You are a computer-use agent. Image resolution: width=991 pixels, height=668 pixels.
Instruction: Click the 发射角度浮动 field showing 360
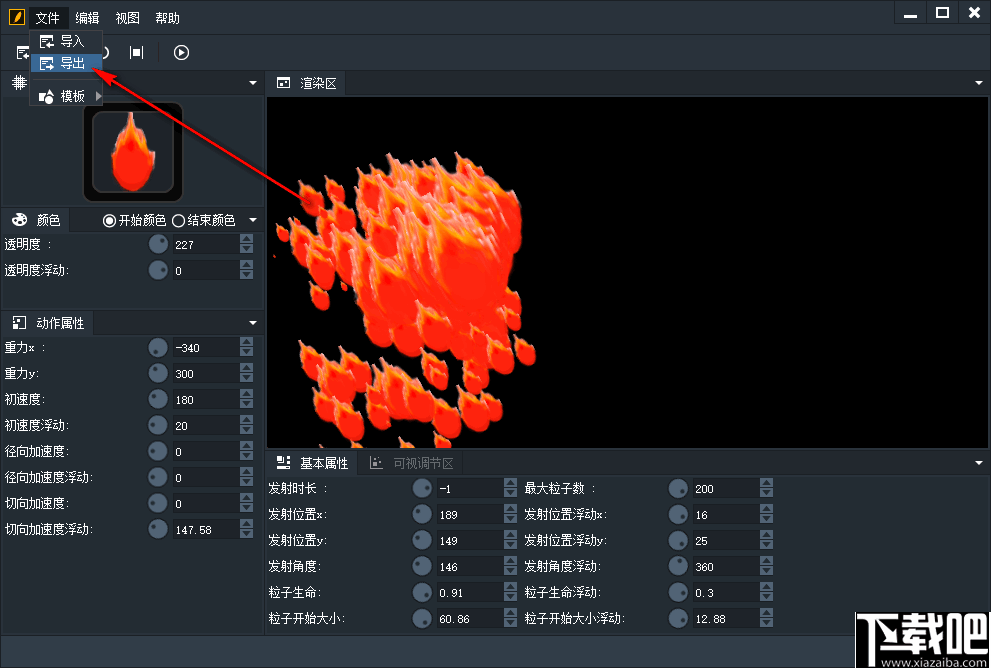pos(726,566)
